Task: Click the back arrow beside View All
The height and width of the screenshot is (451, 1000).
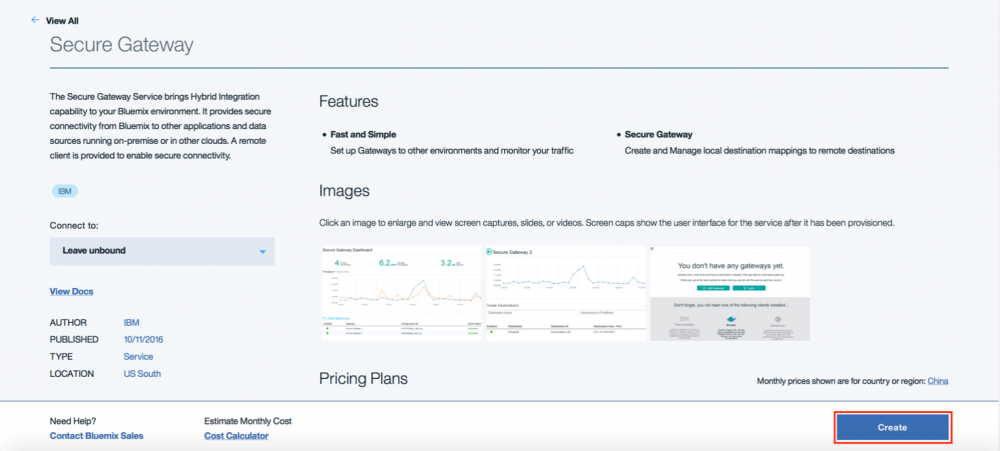Action: click(x=36, y=19)
